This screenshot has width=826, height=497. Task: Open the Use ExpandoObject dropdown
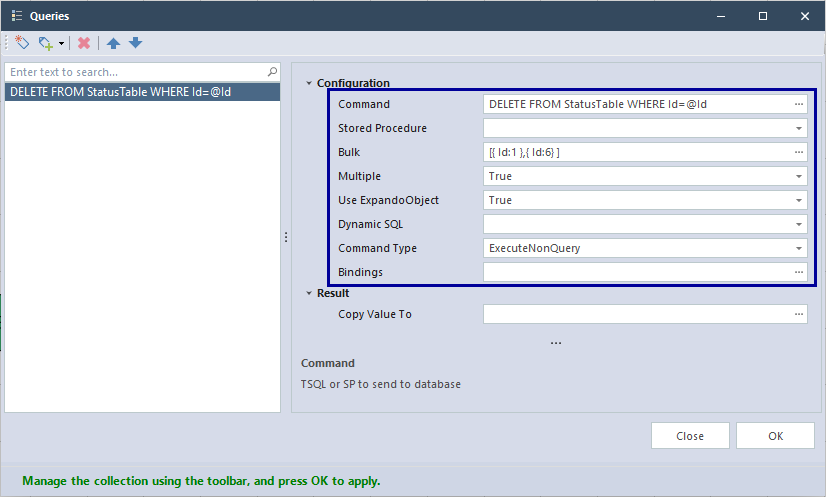coord(799,200)
